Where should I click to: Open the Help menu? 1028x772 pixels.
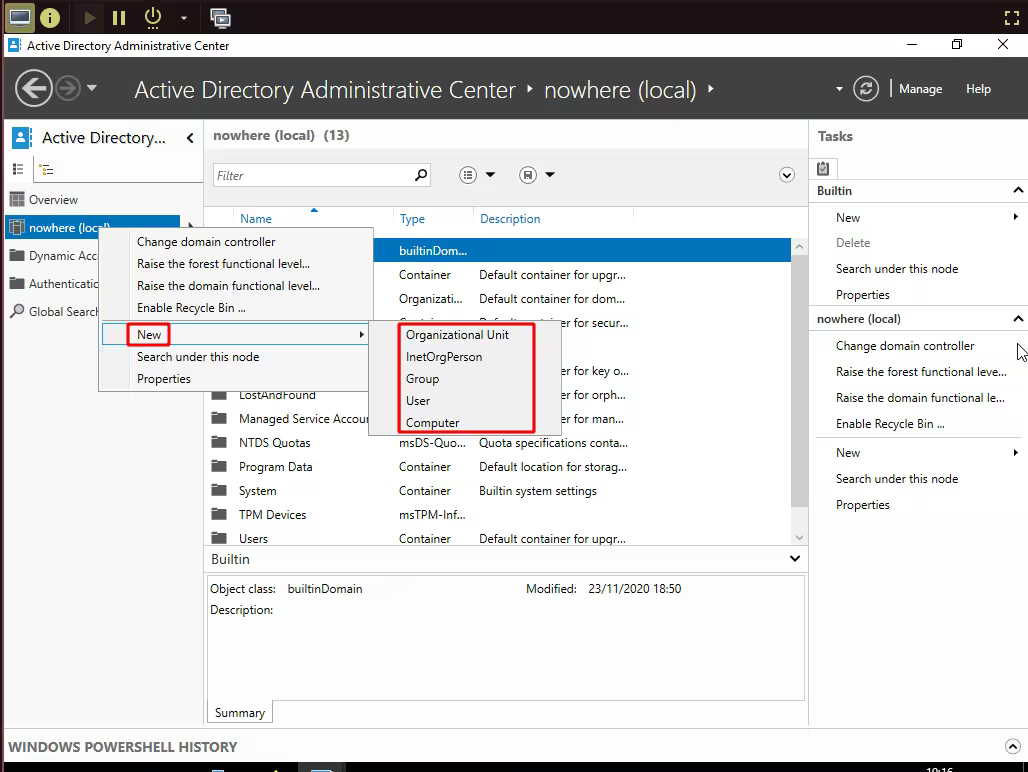coord(978,89)
